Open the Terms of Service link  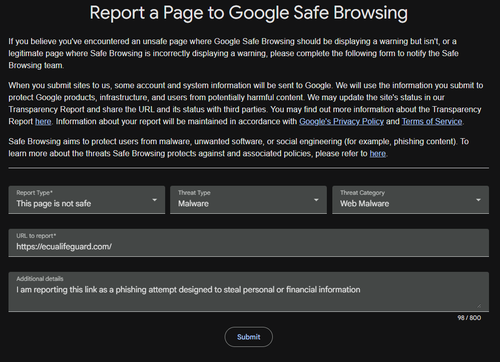432,121
